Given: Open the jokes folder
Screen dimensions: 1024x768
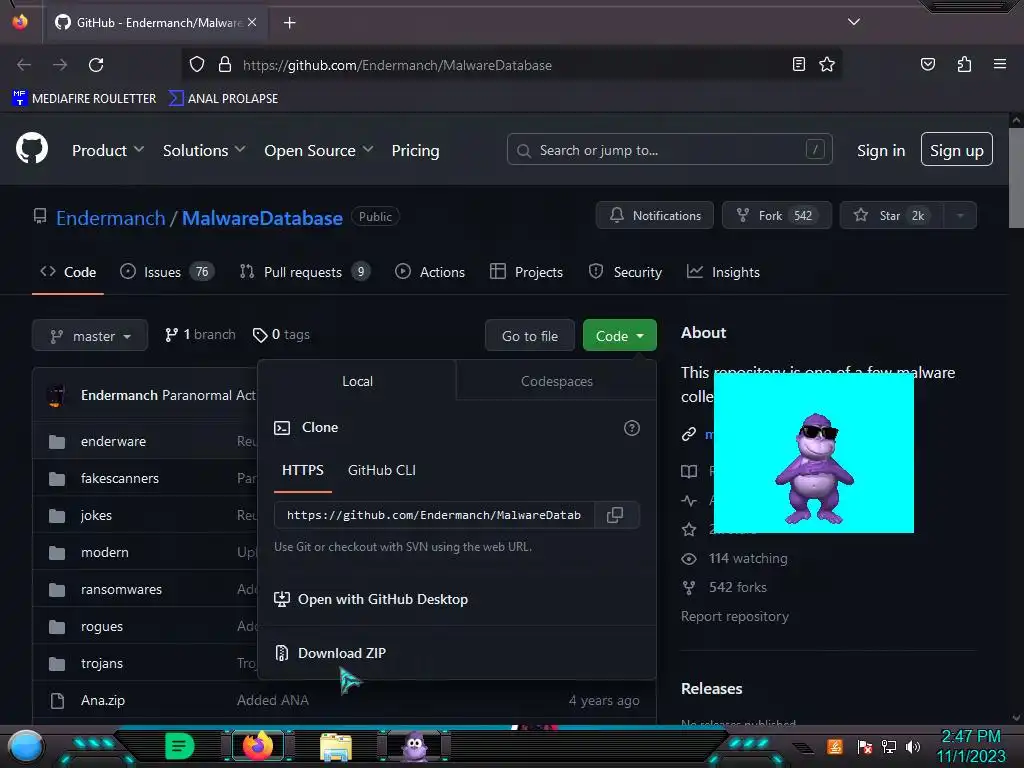Looking at the screenshot, I should click(96, 515).
